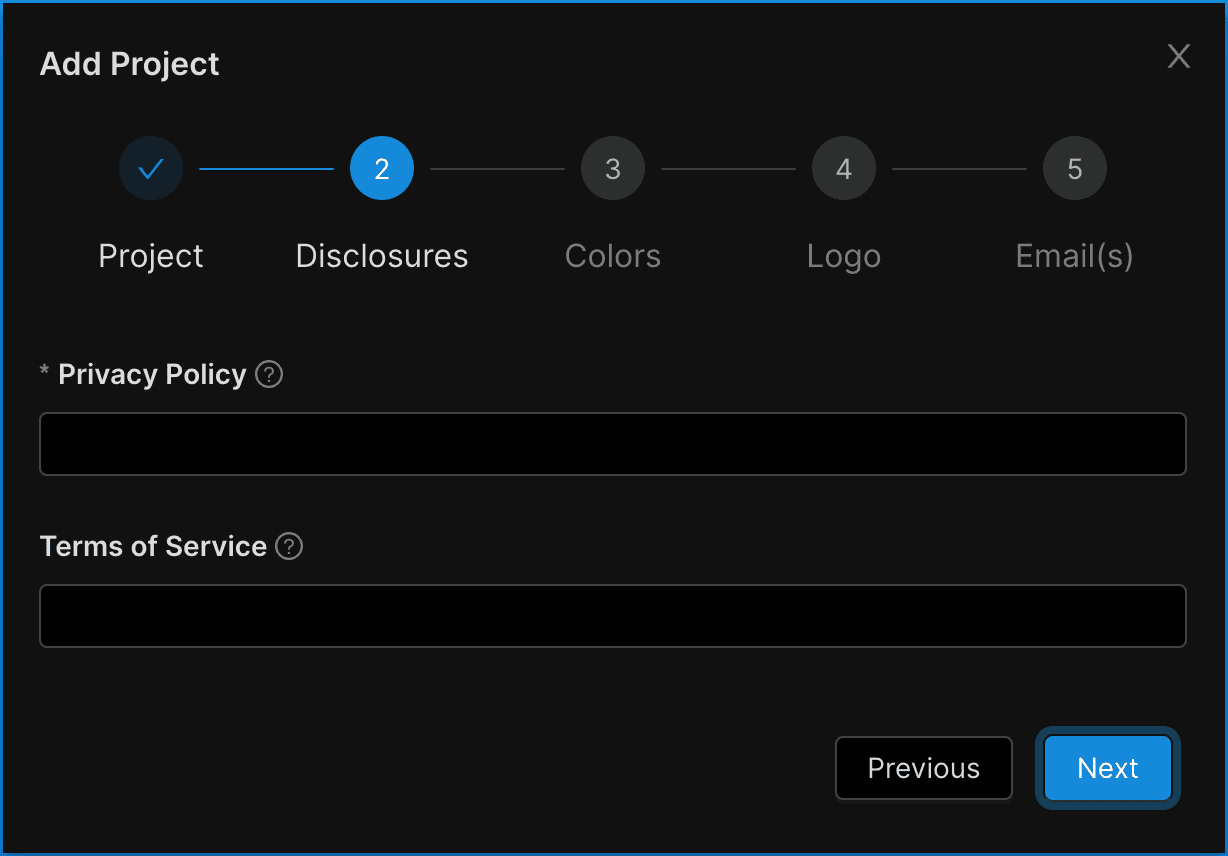Select the Disclosures step label
The image size is (1228, 856).
click(382, 256)
